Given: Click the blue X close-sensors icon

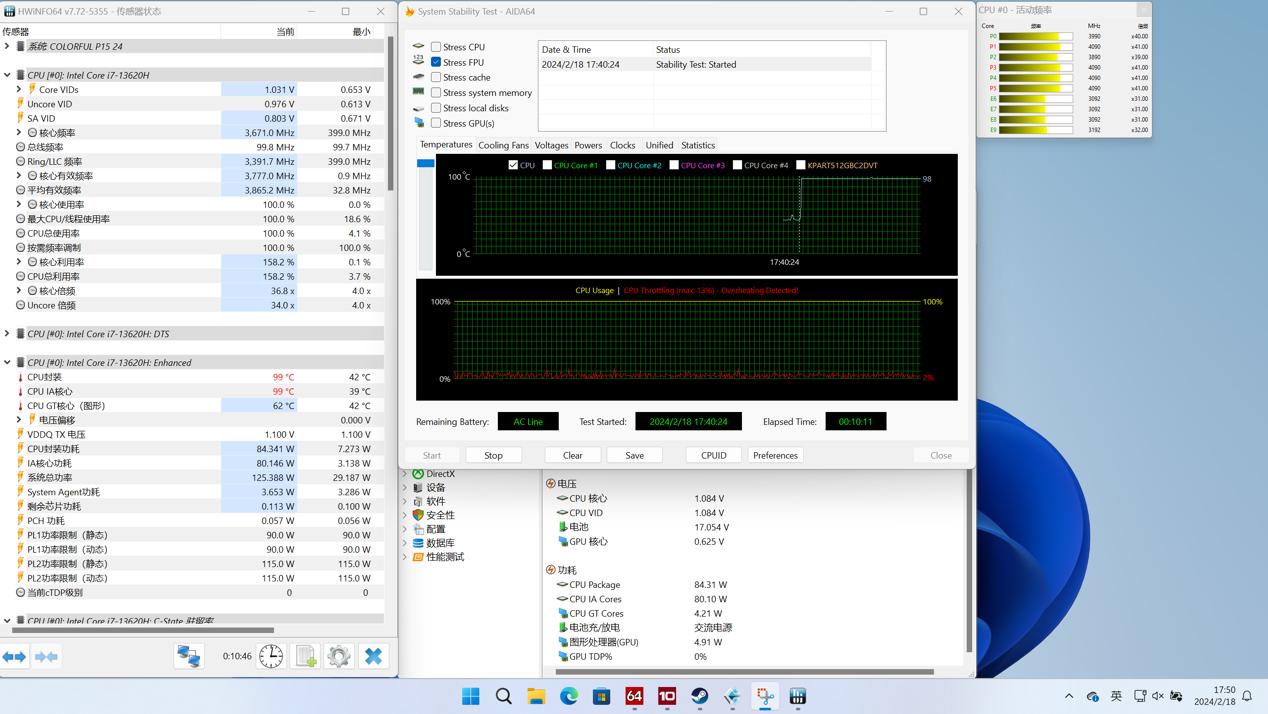Looking at the screenshot, I should tap(373, 656).
